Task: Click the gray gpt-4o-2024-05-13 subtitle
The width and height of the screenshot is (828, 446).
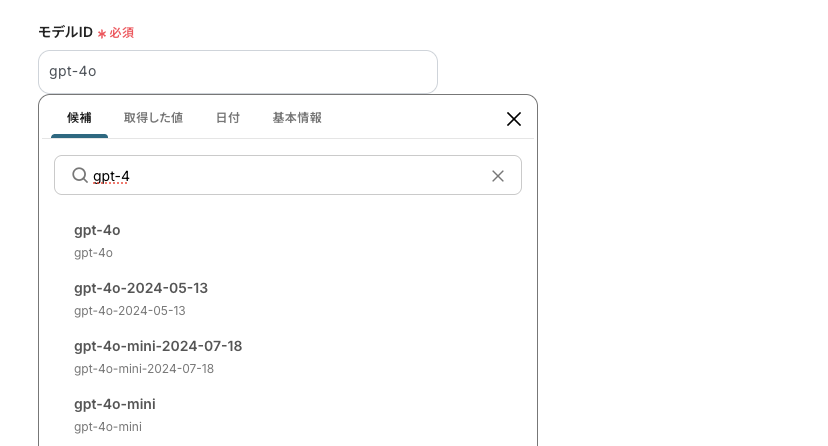Action: (x=130, y=311)
